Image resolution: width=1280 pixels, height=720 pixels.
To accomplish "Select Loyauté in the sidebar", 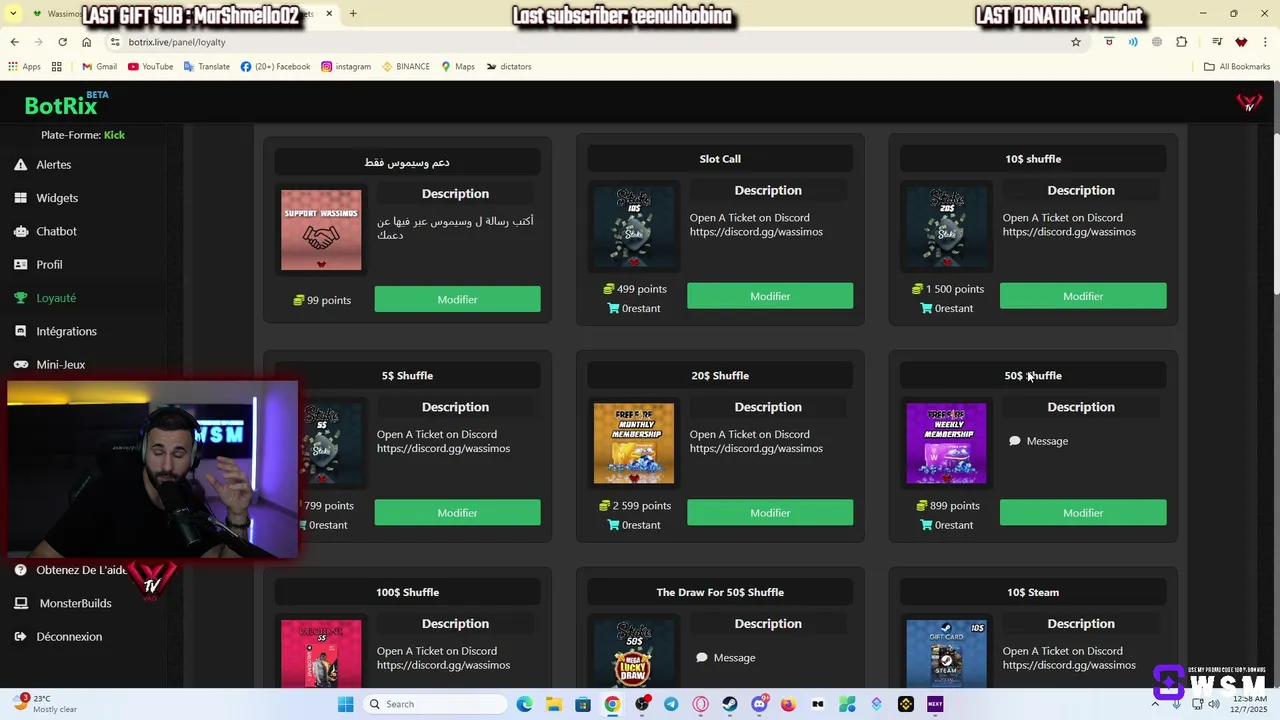I will [x=56, y=298].
